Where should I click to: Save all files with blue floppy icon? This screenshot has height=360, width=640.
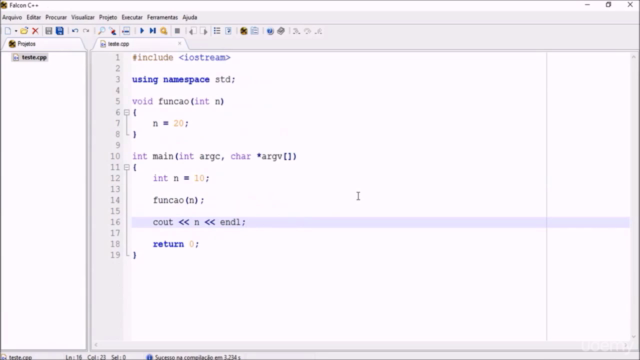coord(60,31)
